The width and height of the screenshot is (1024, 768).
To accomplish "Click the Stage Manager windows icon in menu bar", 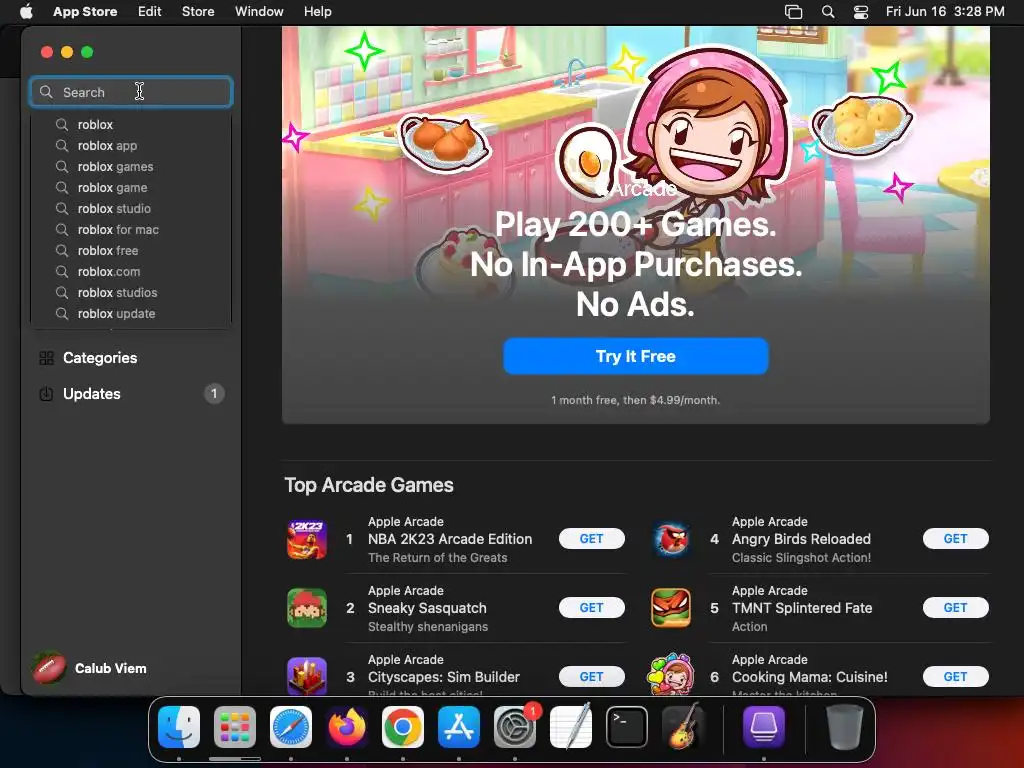I will pyautogui.click(x=793, y=12).
